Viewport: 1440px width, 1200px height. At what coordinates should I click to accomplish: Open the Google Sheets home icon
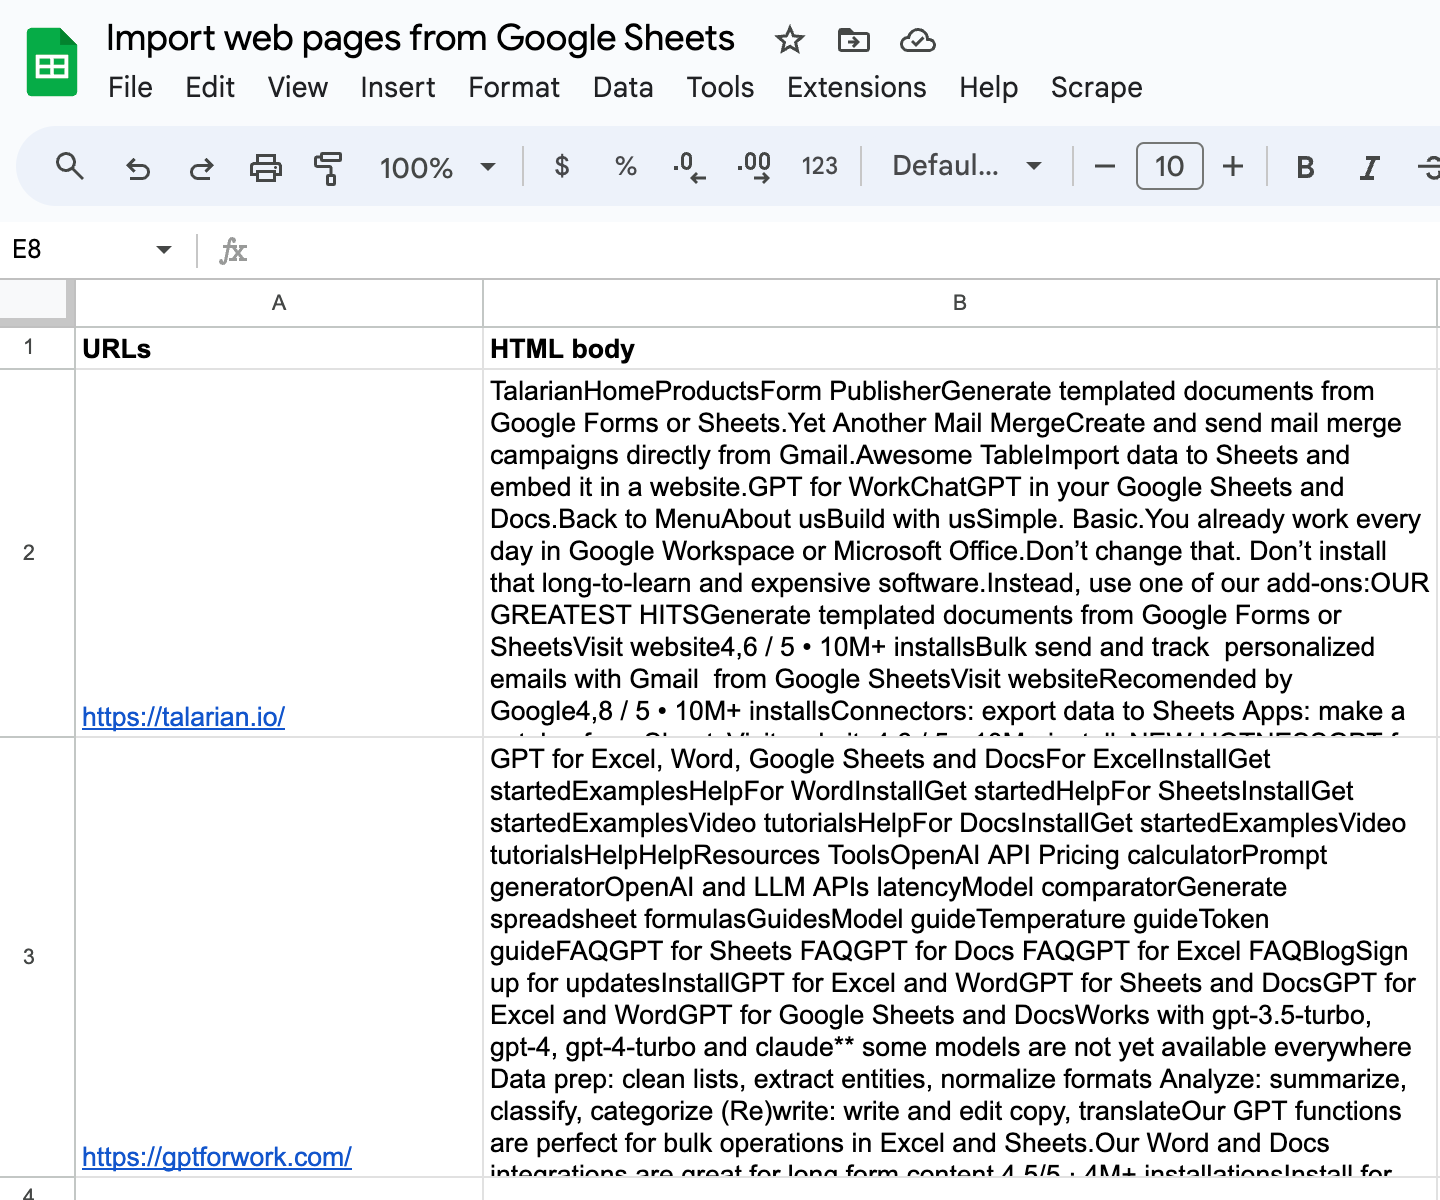(x=52, y=62)
